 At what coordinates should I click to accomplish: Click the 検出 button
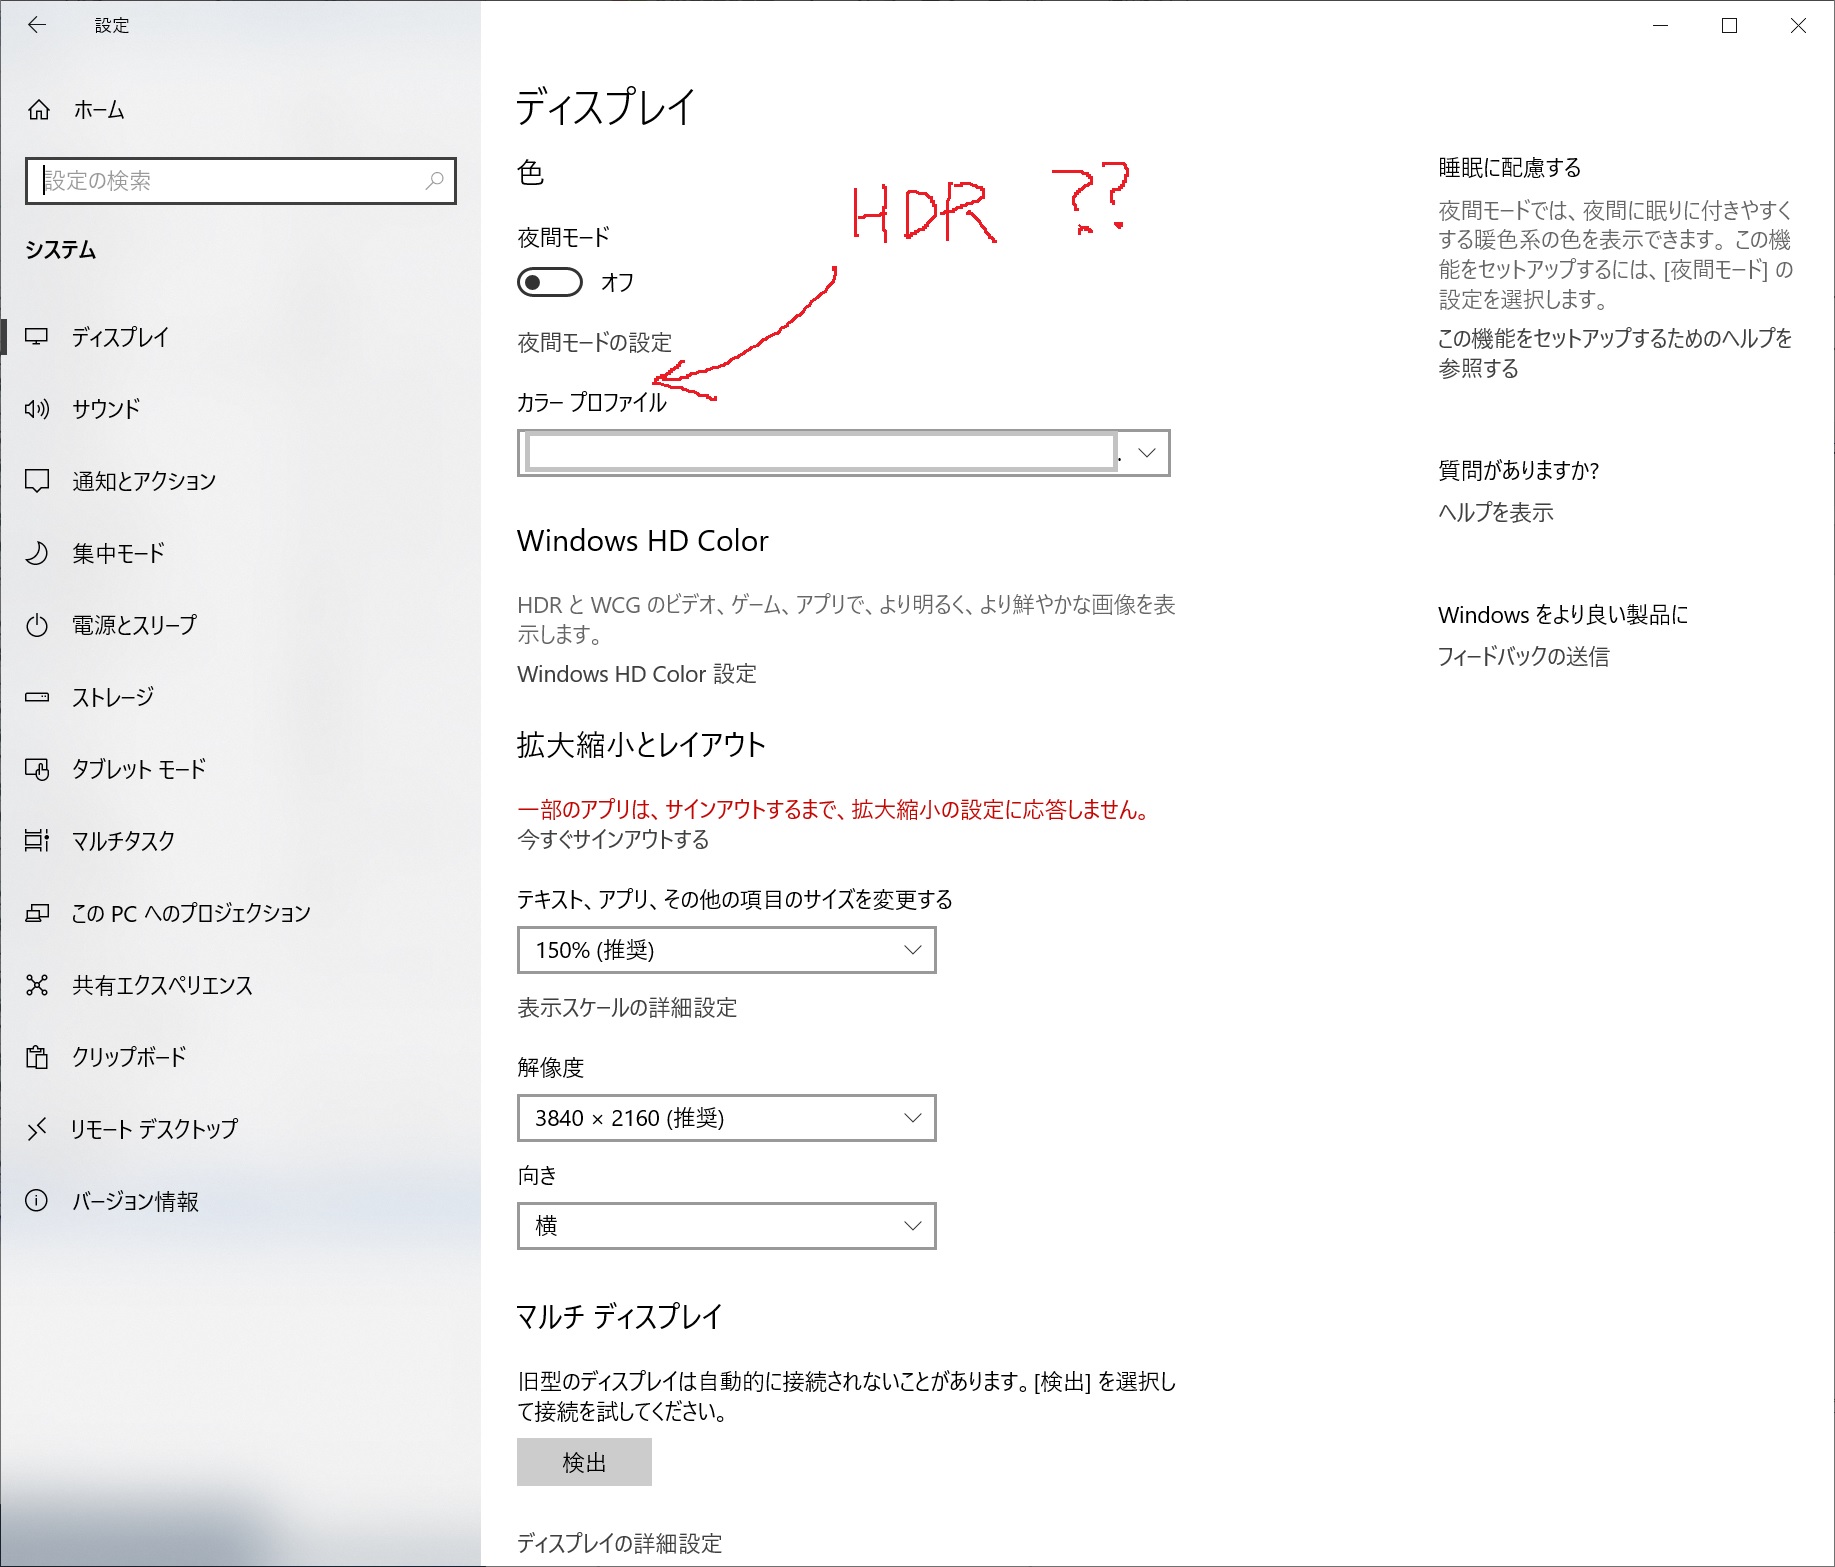click(x=584, y=1462)
